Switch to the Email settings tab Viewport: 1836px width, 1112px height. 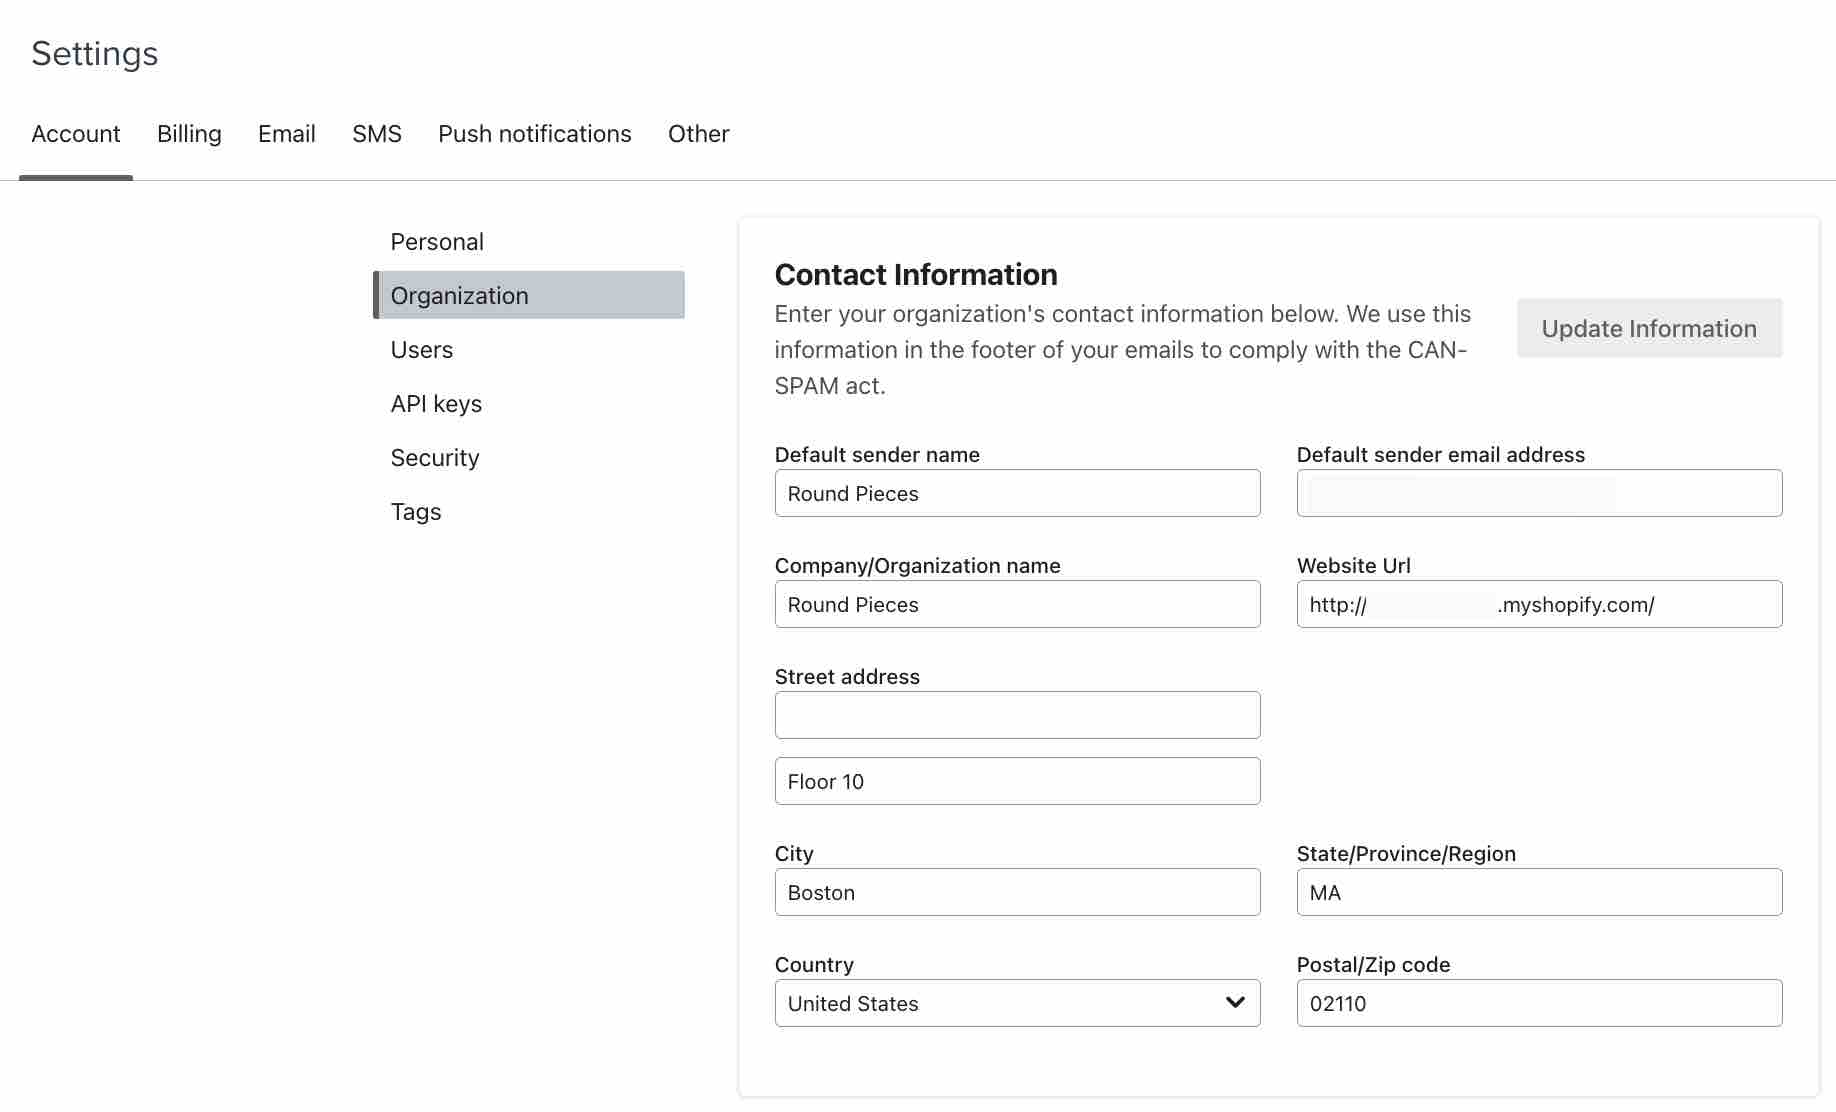click(287, 133)
